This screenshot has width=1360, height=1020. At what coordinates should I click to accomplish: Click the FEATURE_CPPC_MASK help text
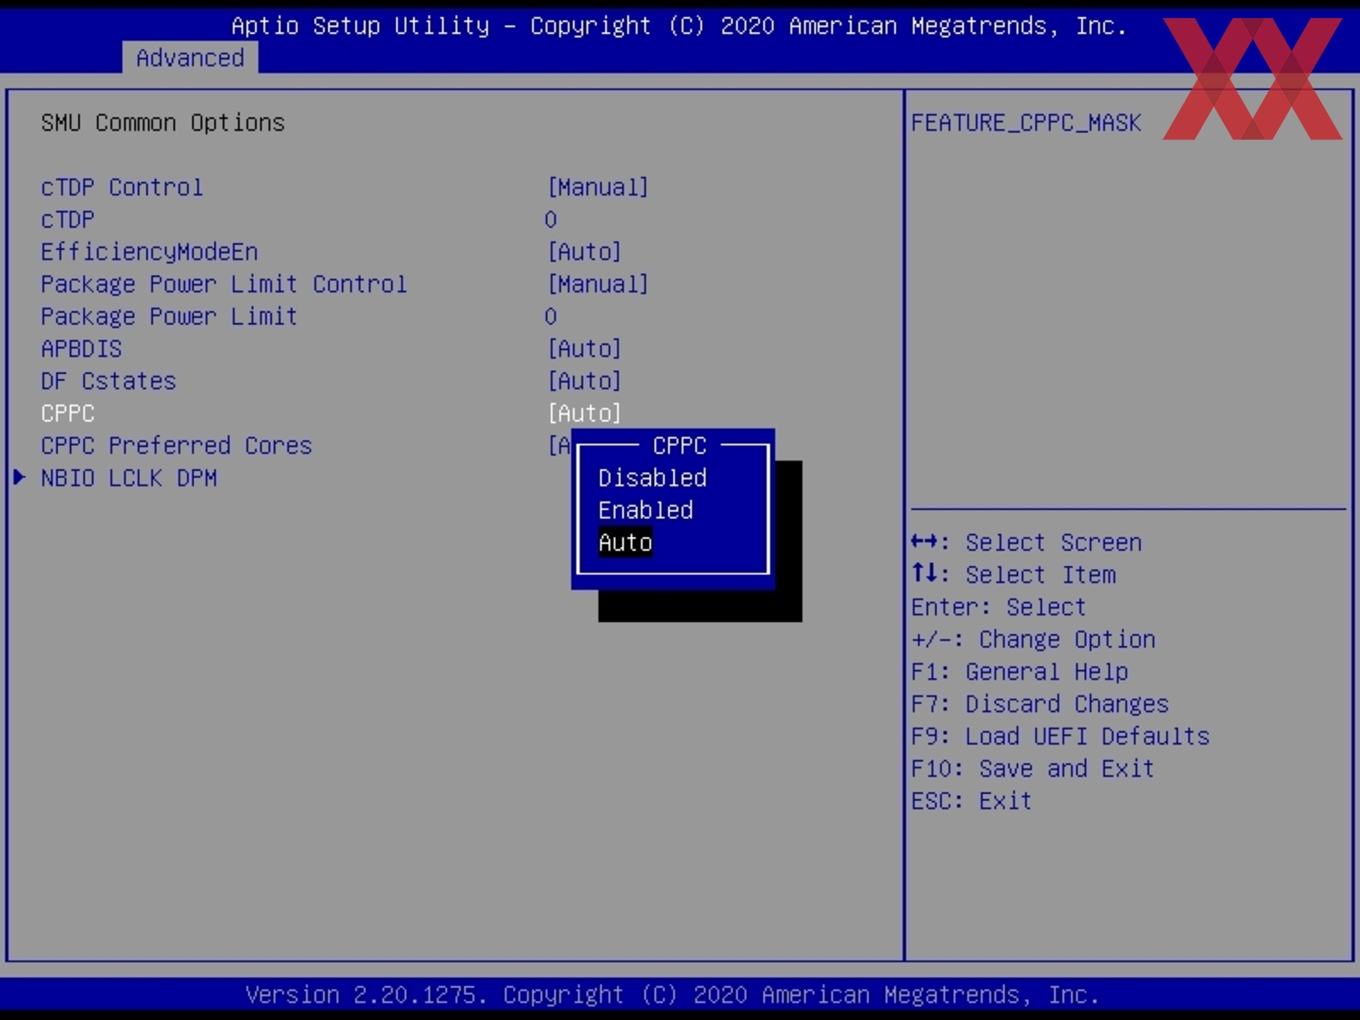pyautogui.click(x=1026, y=123)
